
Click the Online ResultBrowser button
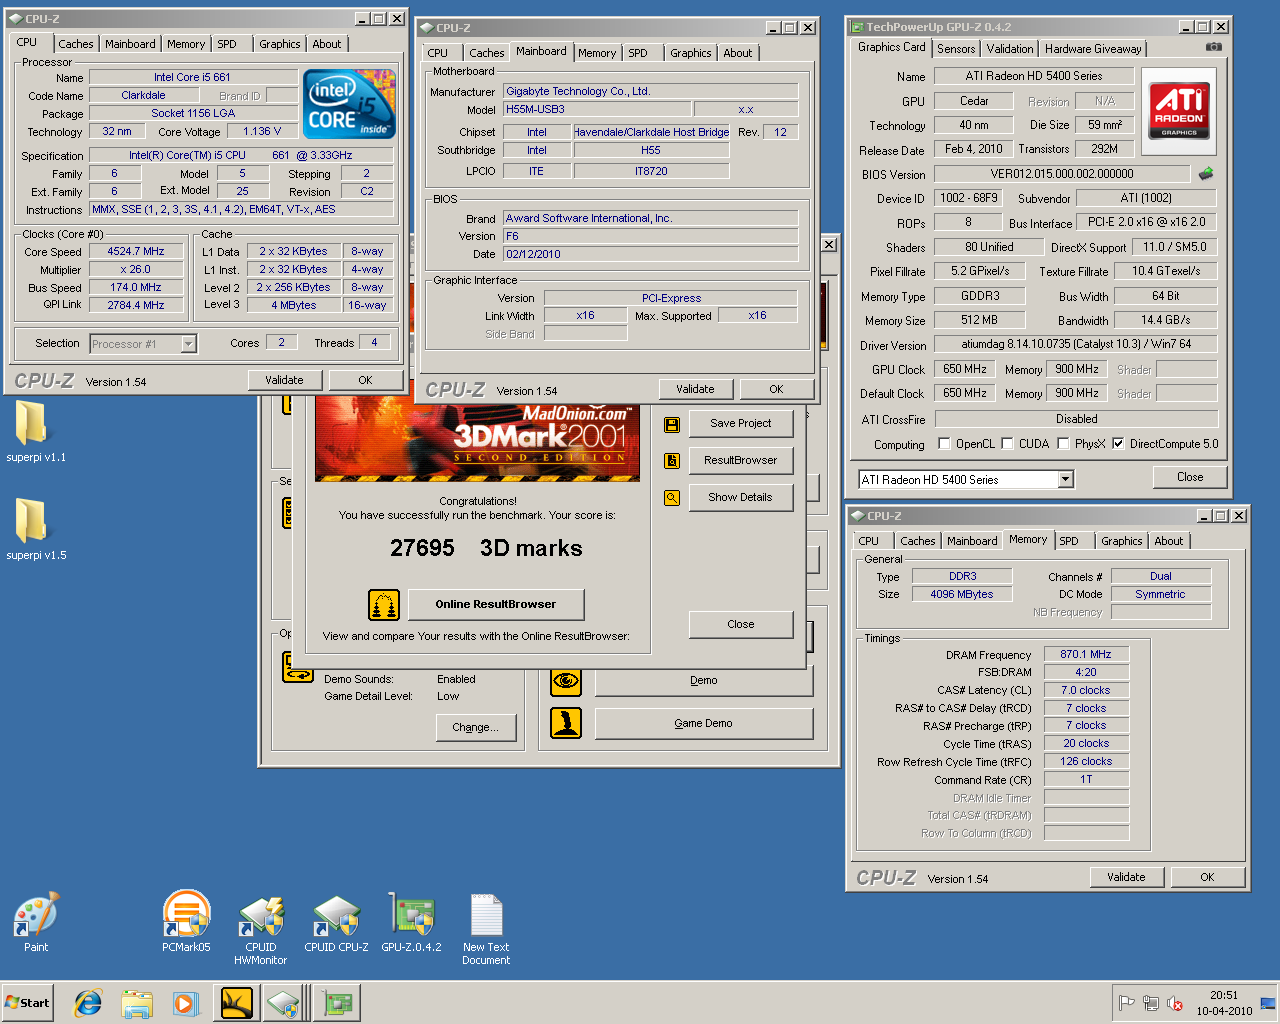click(x=495, y=604)
